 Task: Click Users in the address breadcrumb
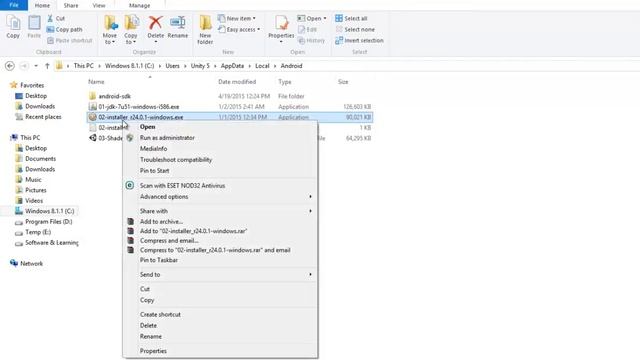172,66
